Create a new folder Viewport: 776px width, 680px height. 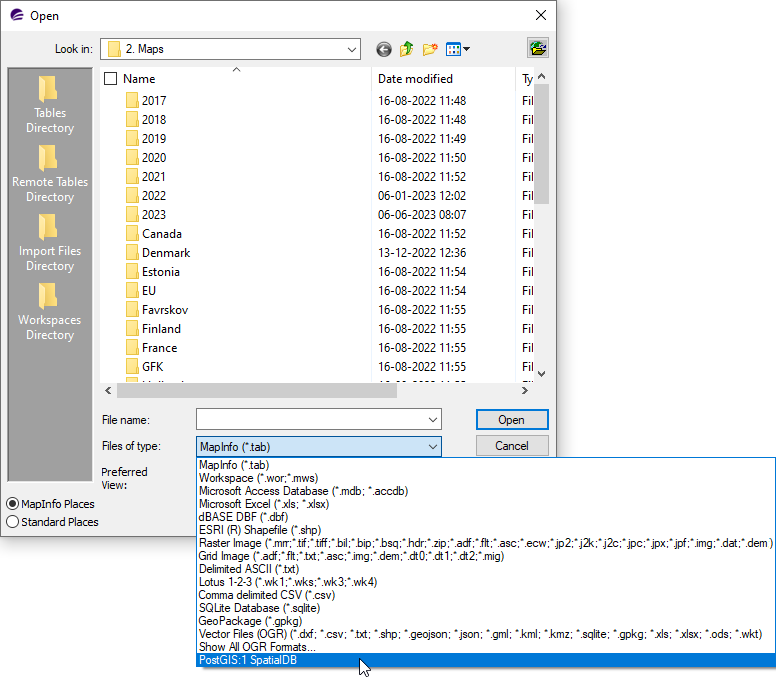(430, 49)
